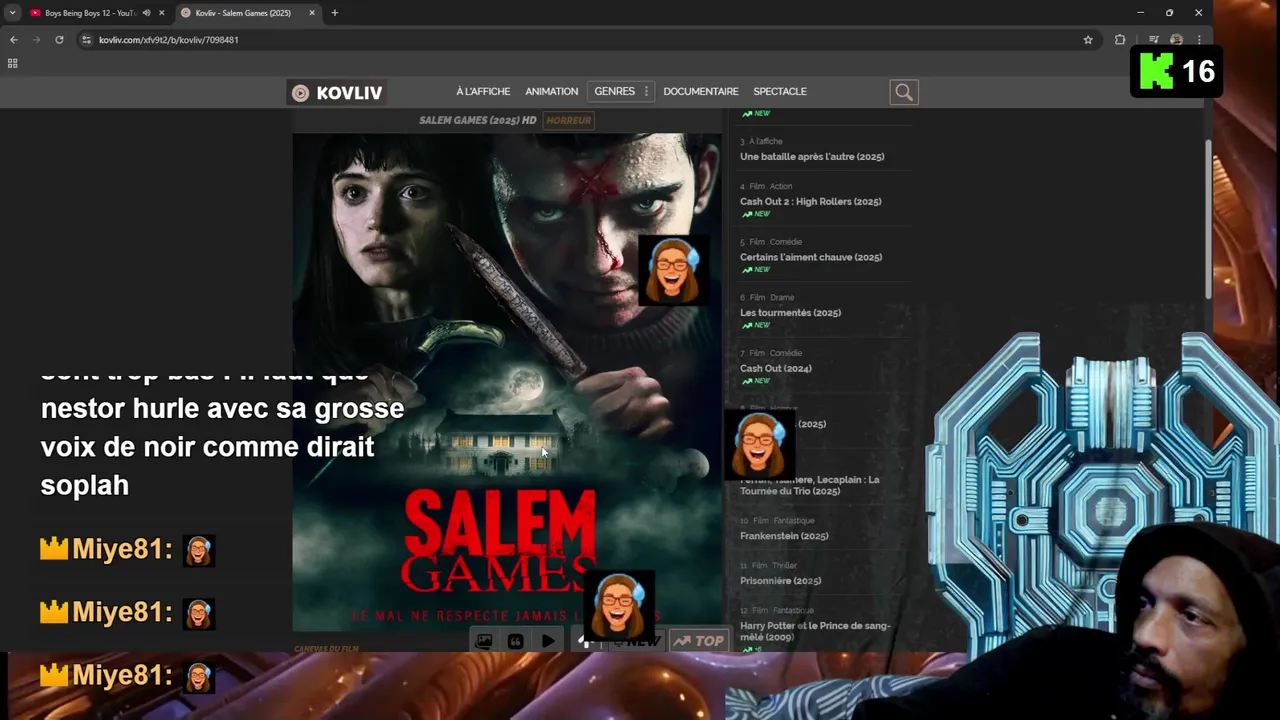Bookmark this page with the star icon
The height and width of the screenshot is (720, 1280).
pos(1088,40)
